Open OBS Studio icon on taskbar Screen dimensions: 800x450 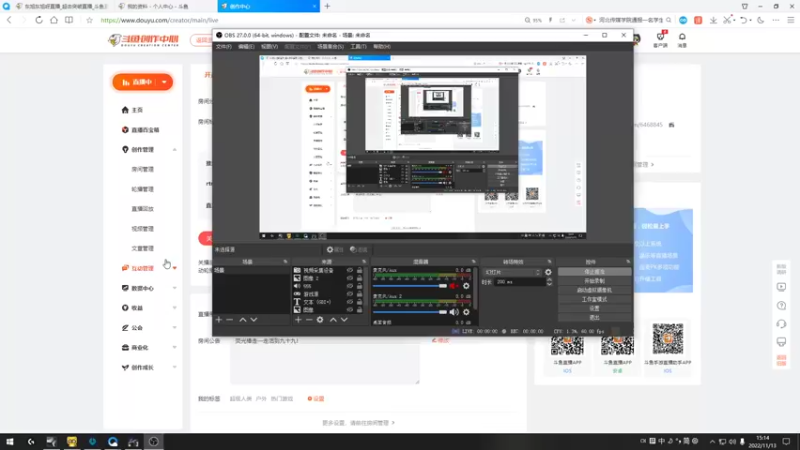tap(154, 442)
